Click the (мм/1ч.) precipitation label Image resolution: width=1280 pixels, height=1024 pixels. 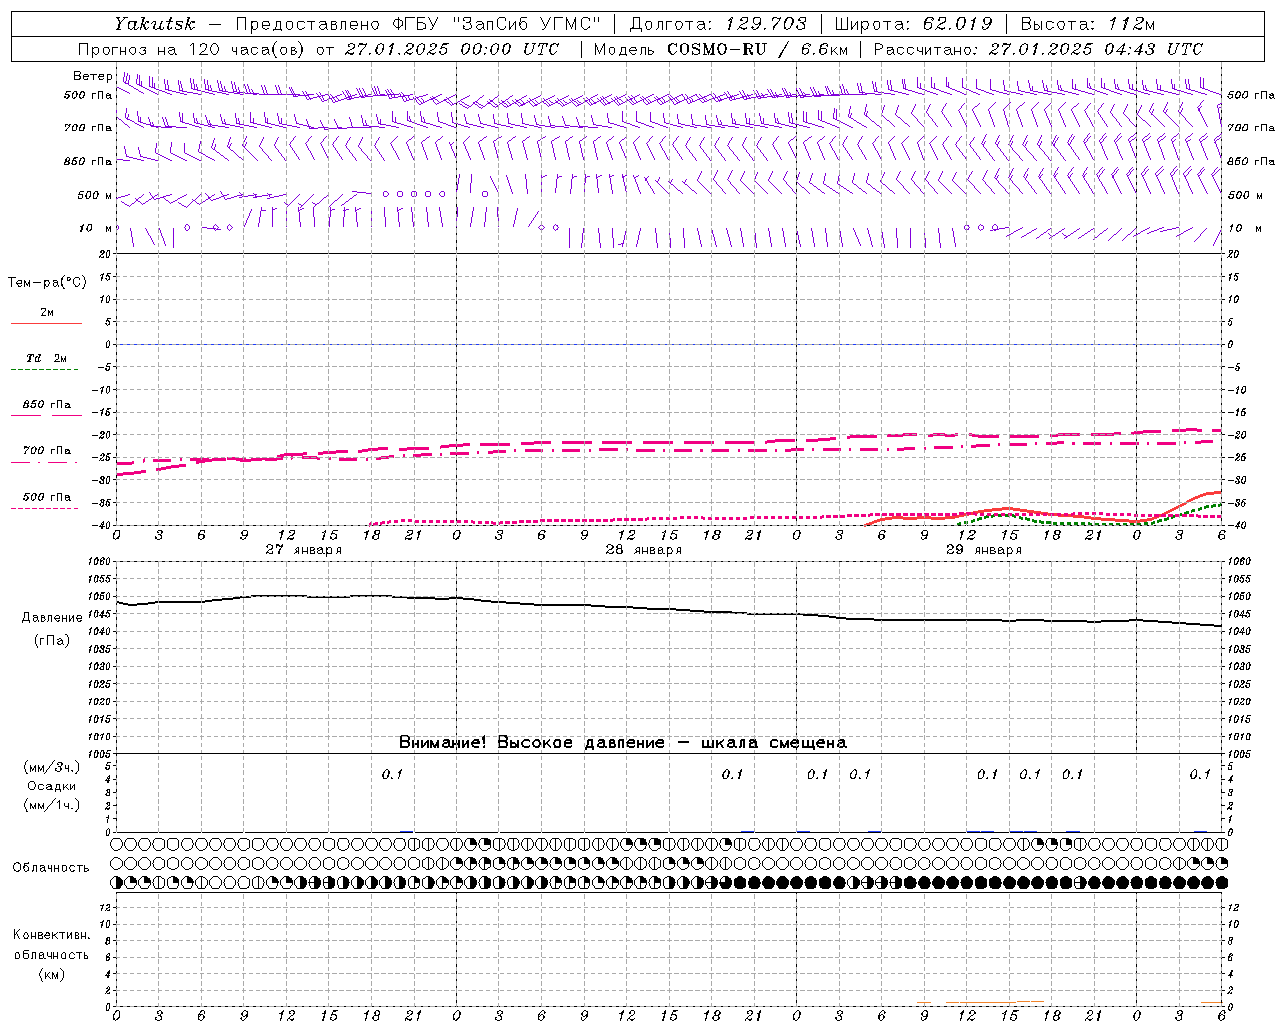(x=52, y=805)
